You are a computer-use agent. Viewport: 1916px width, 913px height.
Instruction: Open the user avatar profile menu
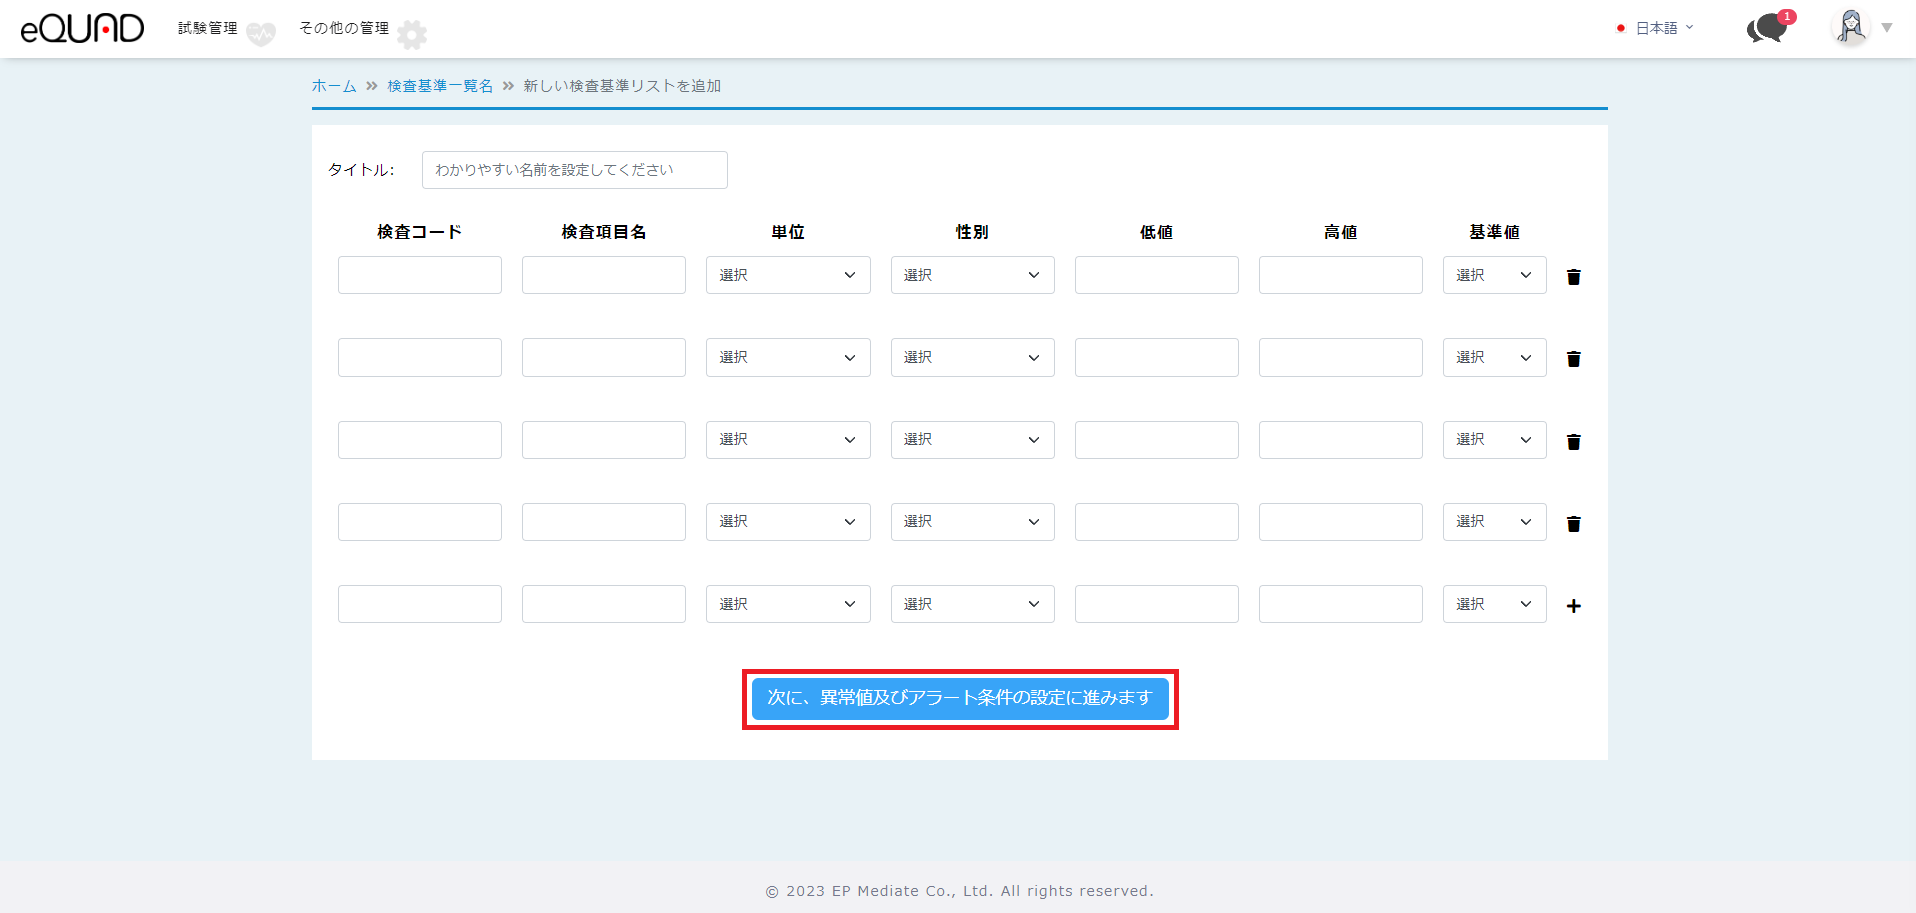point(1851,27)
